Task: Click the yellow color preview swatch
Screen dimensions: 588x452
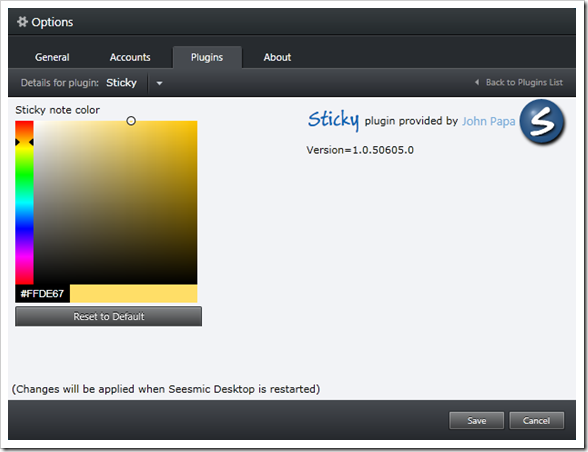Action: coord(134,294)
